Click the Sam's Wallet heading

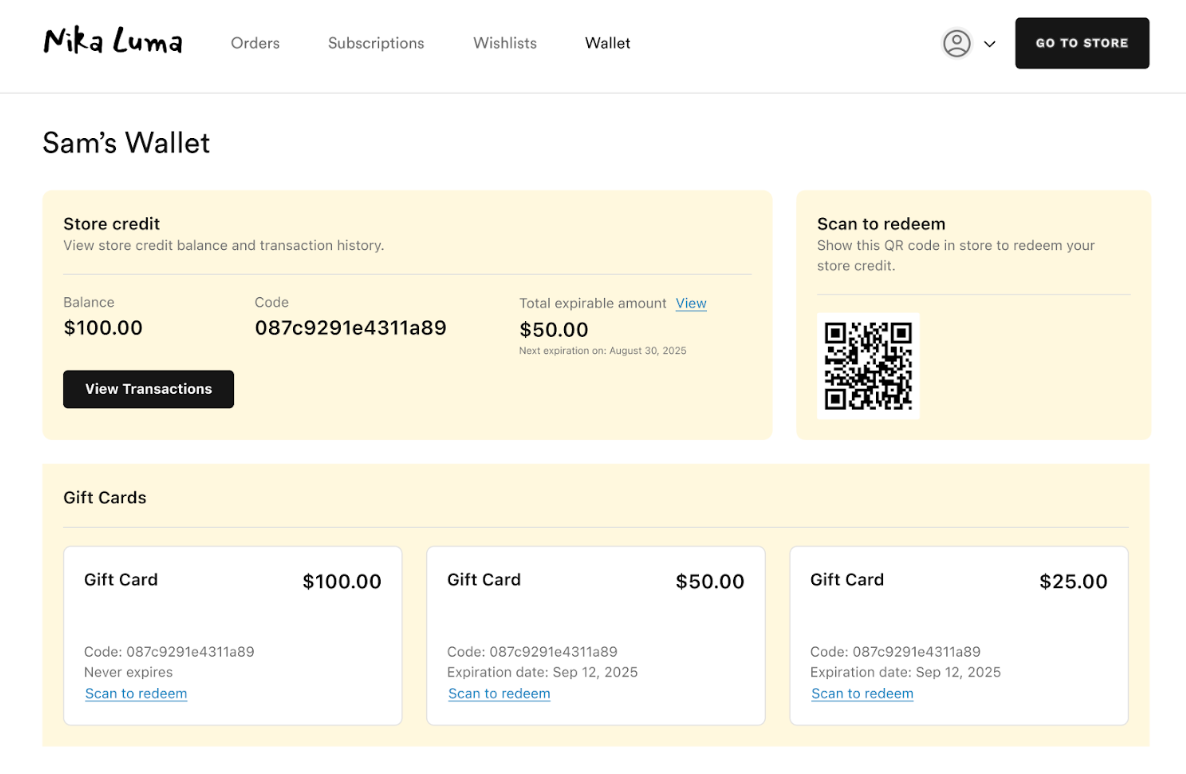[x=126, y=143]
